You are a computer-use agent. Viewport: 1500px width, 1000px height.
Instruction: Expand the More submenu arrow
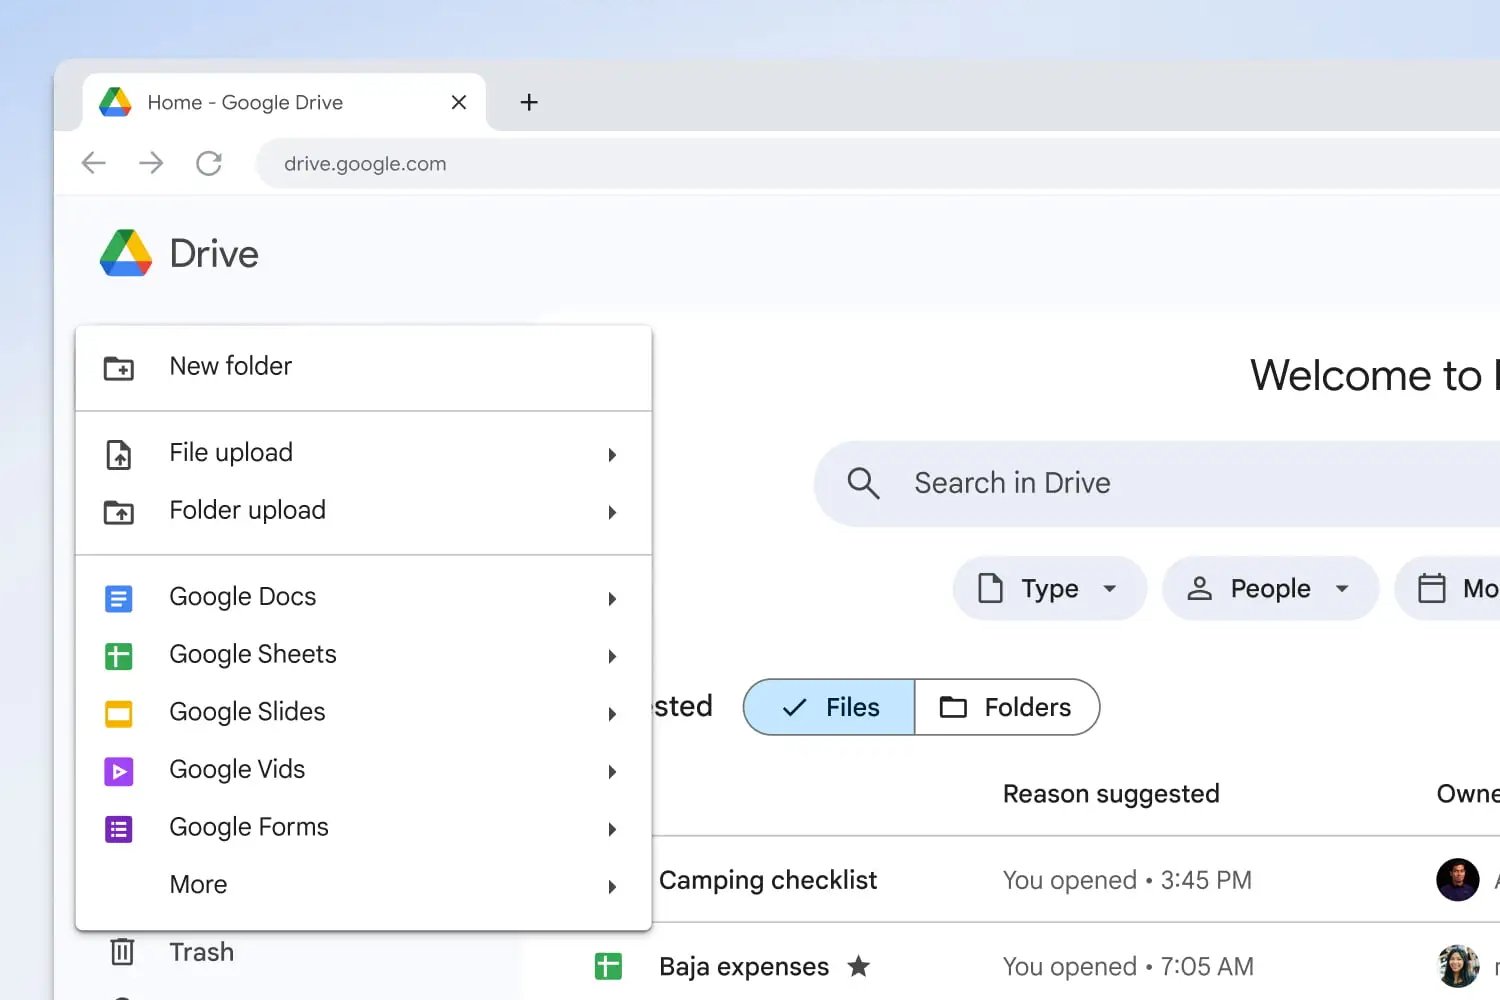pyautogui.click(x=612, y=887)
